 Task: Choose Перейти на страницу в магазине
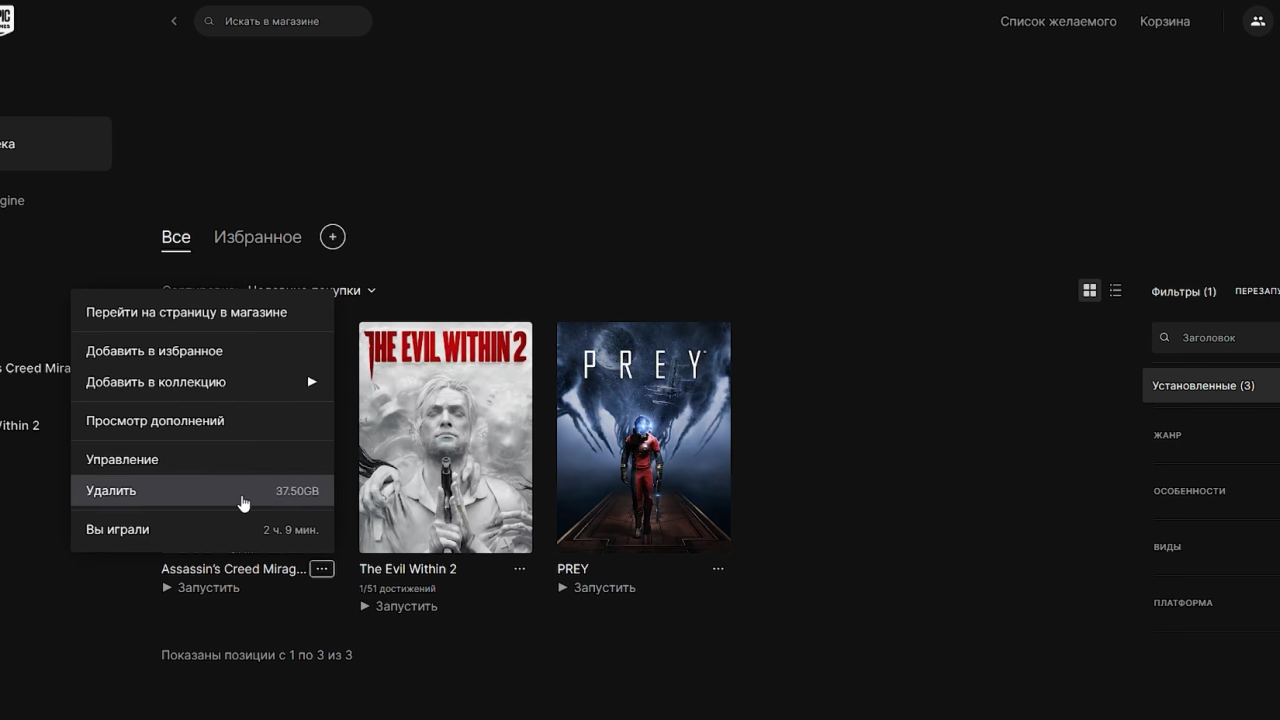(x=202, y=312)
